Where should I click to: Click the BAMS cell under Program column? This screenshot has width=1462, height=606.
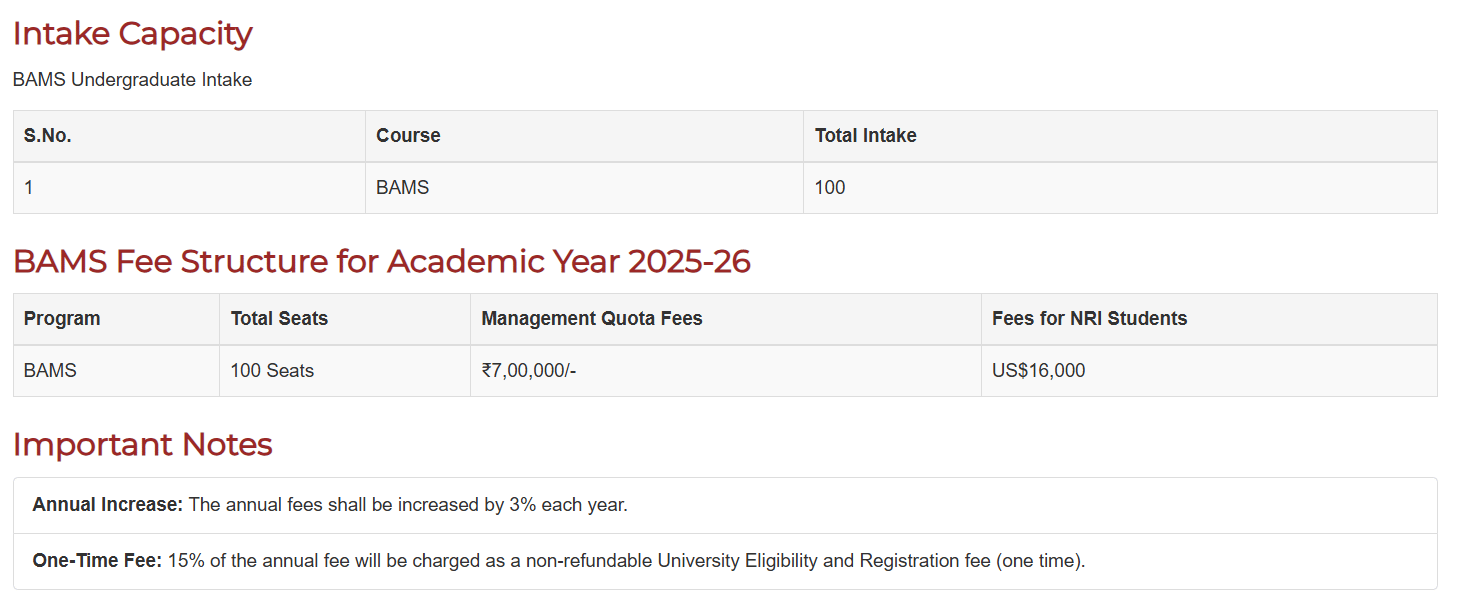click(50, 371)
